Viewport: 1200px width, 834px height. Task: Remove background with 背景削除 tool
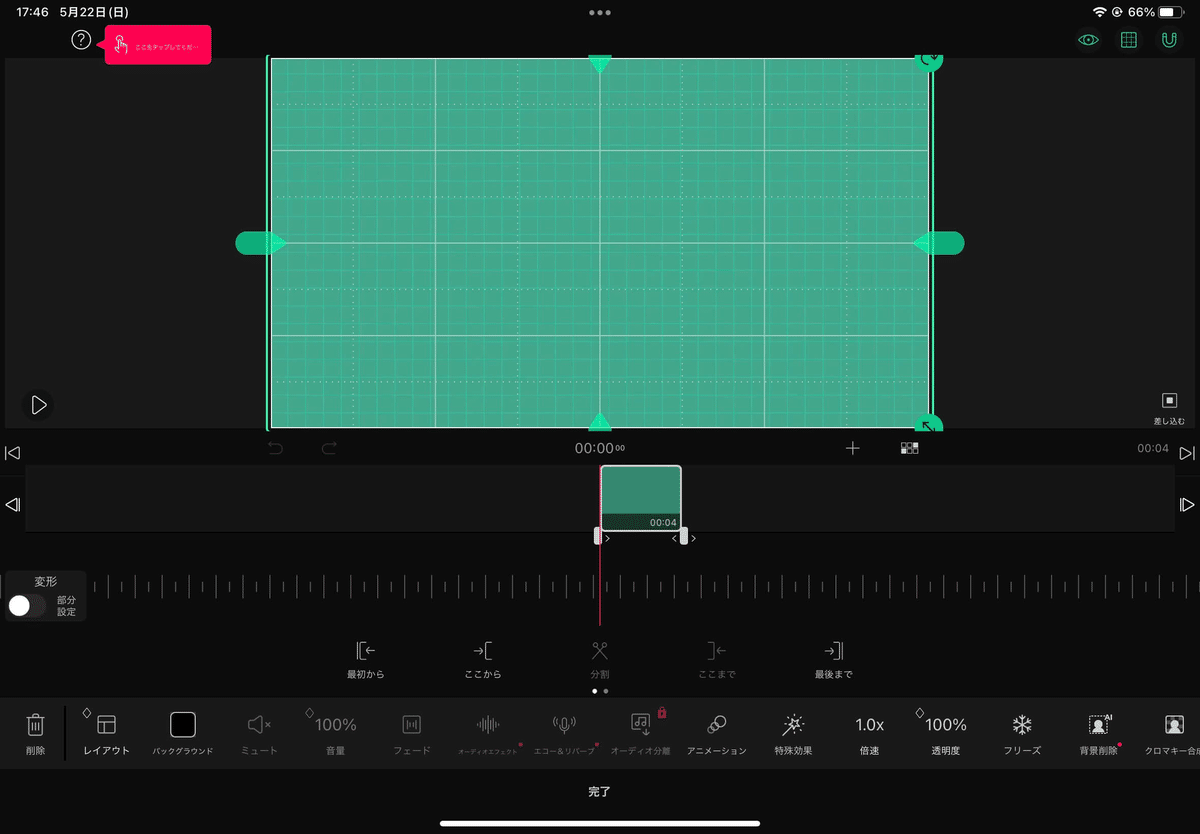tap(1097, 733)
